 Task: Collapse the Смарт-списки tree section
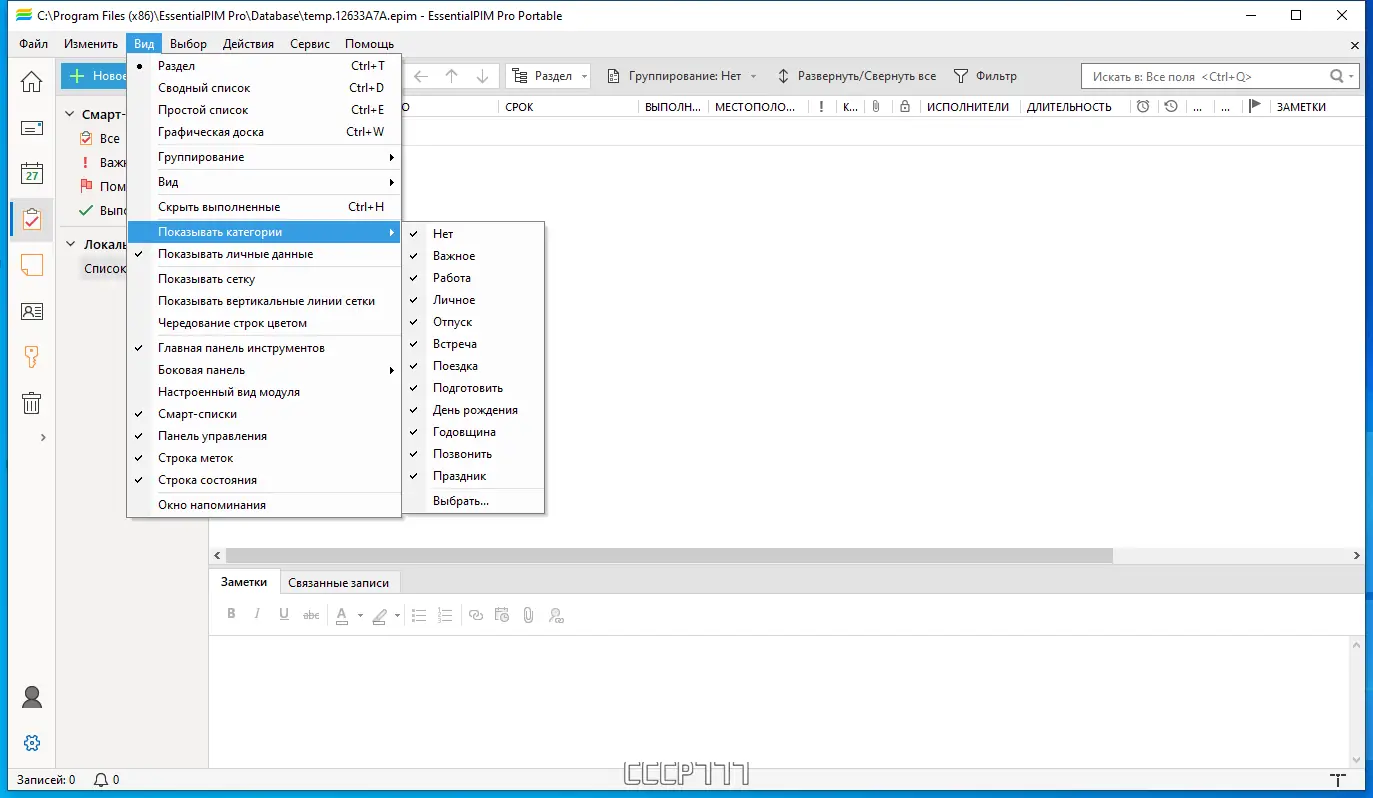click(71, 115)
